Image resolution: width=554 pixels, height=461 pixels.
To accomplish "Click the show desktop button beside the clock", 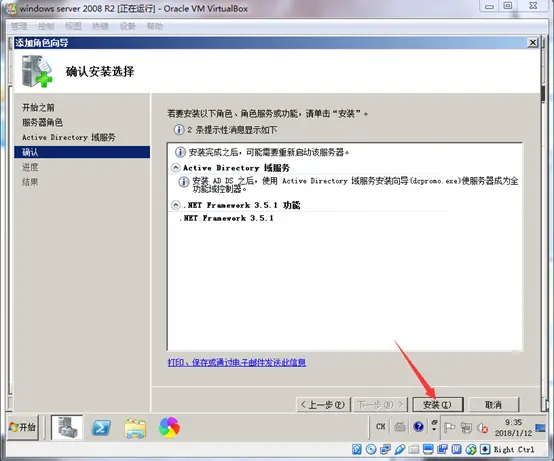I will [x=540, y=428].
